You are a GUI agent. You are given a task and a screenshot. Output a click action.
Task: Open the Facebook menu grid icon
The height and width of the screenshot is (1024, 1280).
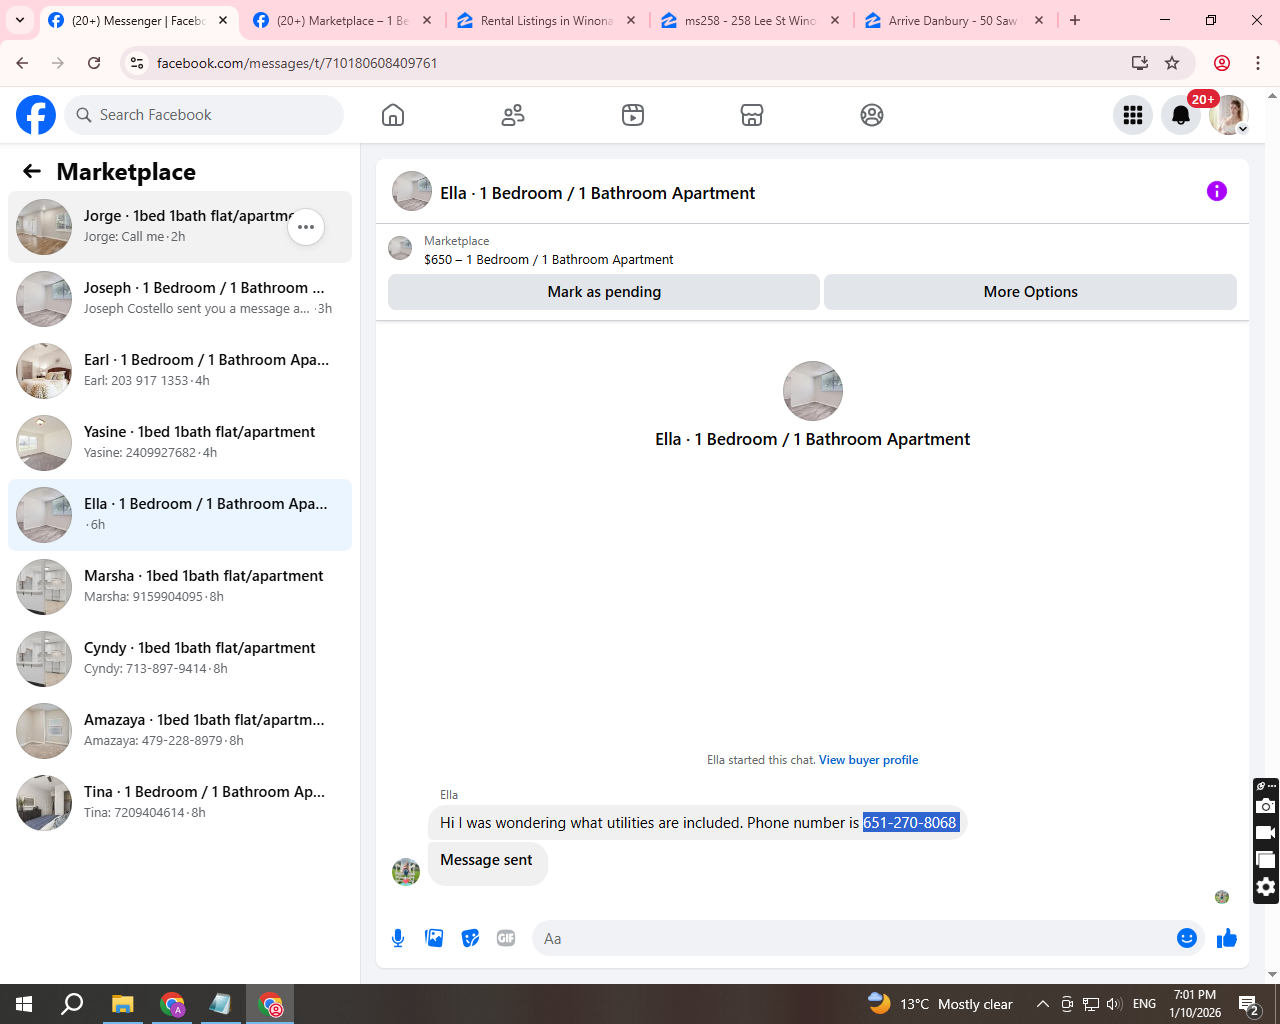[x=1133, y=115]
